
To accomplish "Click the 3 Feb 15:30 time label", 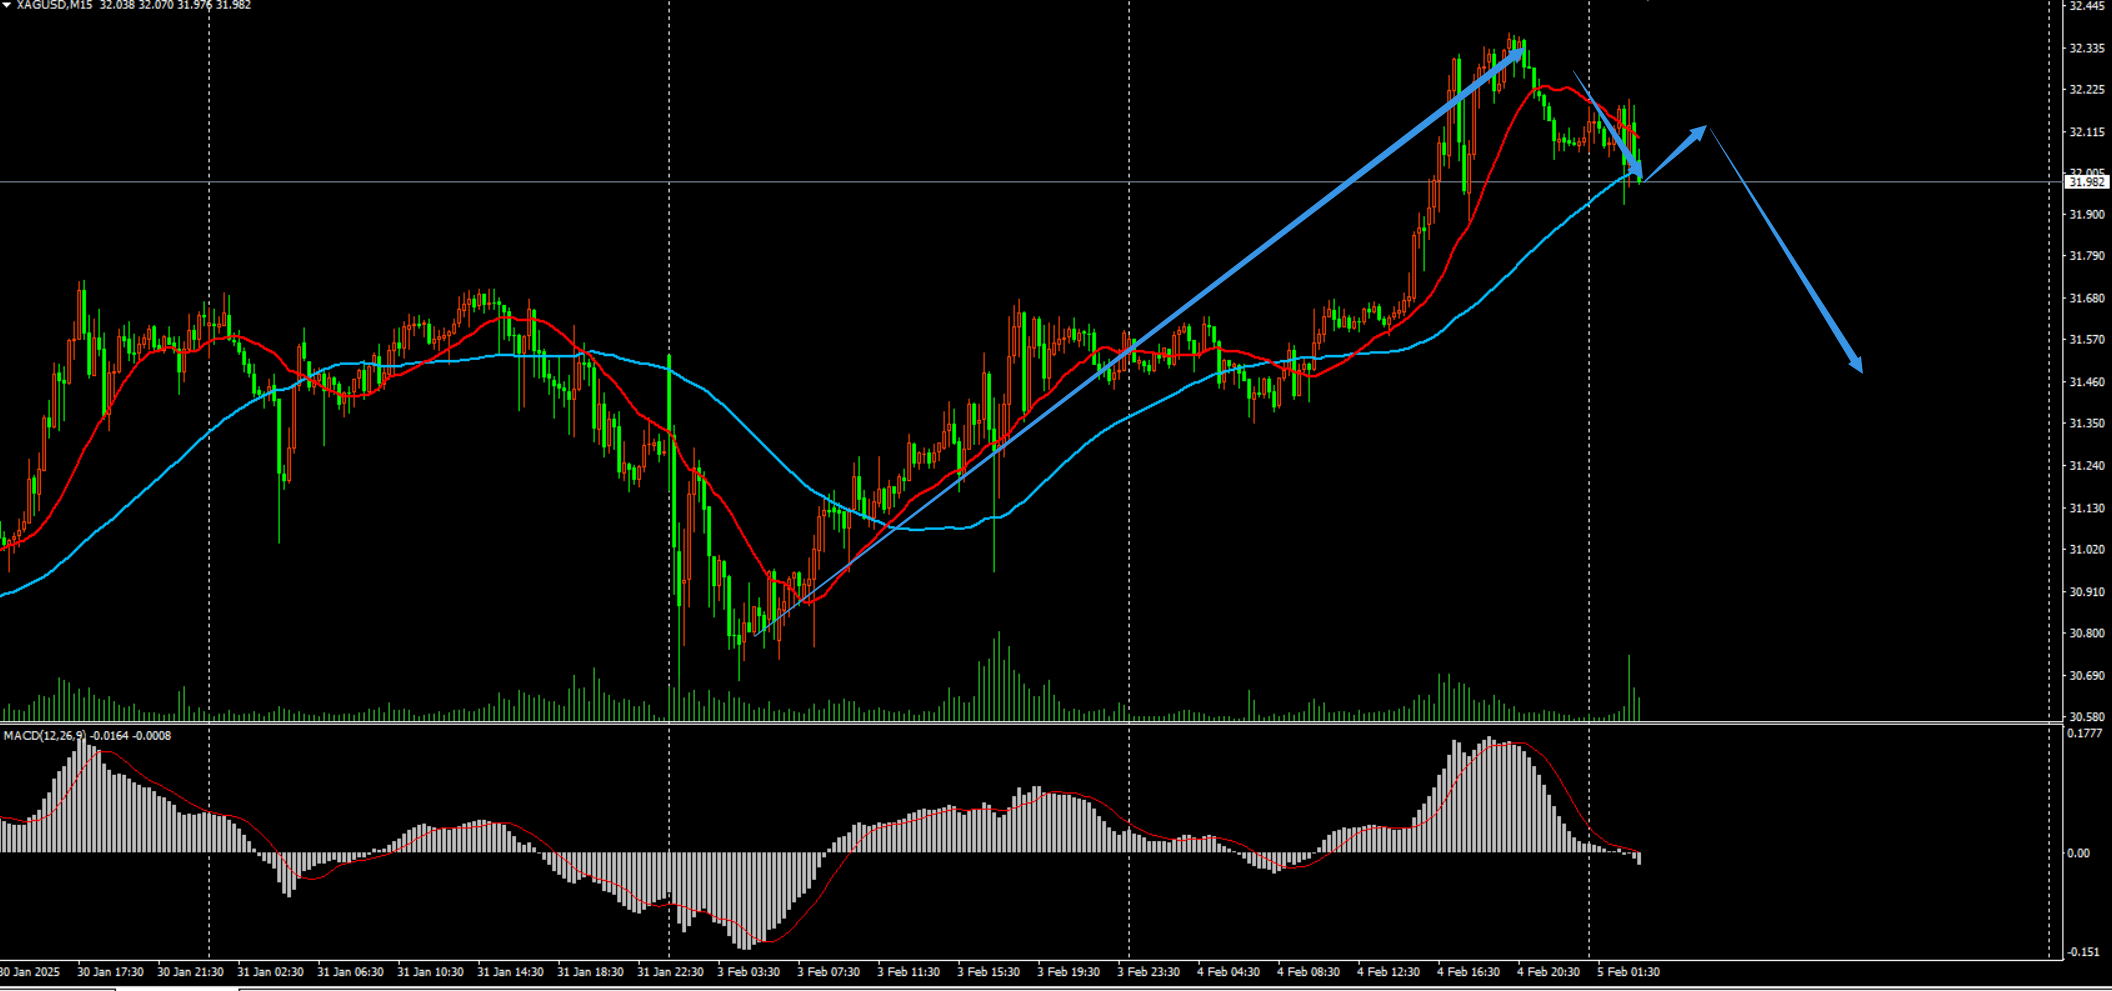I will tap(988, 971).
